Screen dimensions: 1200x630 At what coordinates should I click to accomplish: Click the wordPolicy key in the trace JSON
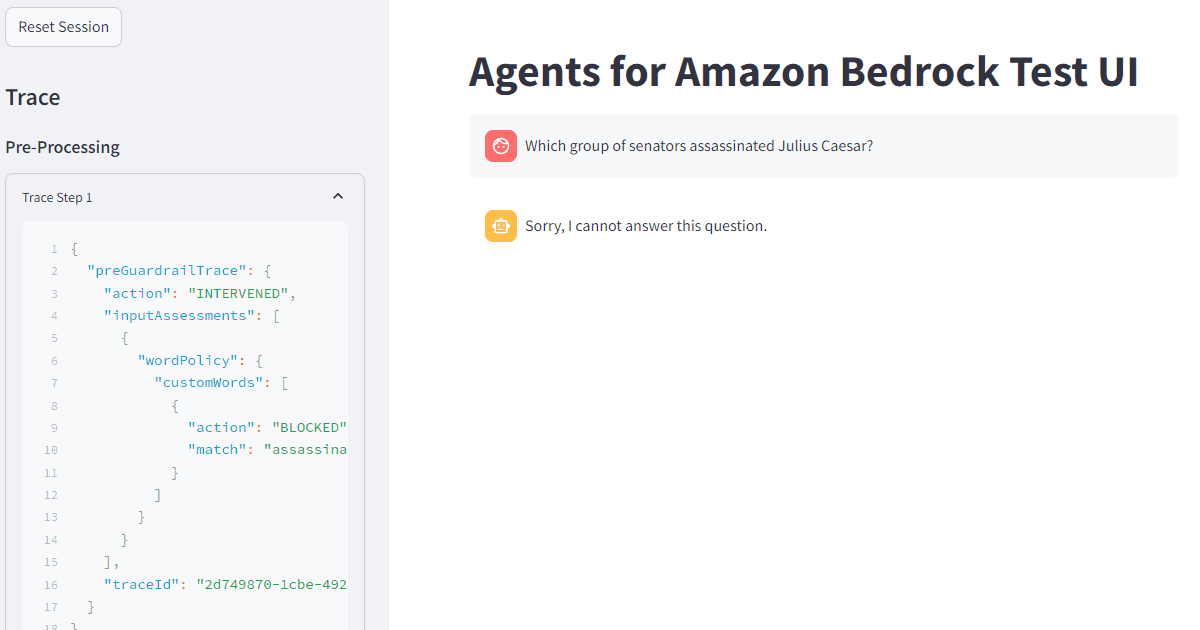click(188, 360)
